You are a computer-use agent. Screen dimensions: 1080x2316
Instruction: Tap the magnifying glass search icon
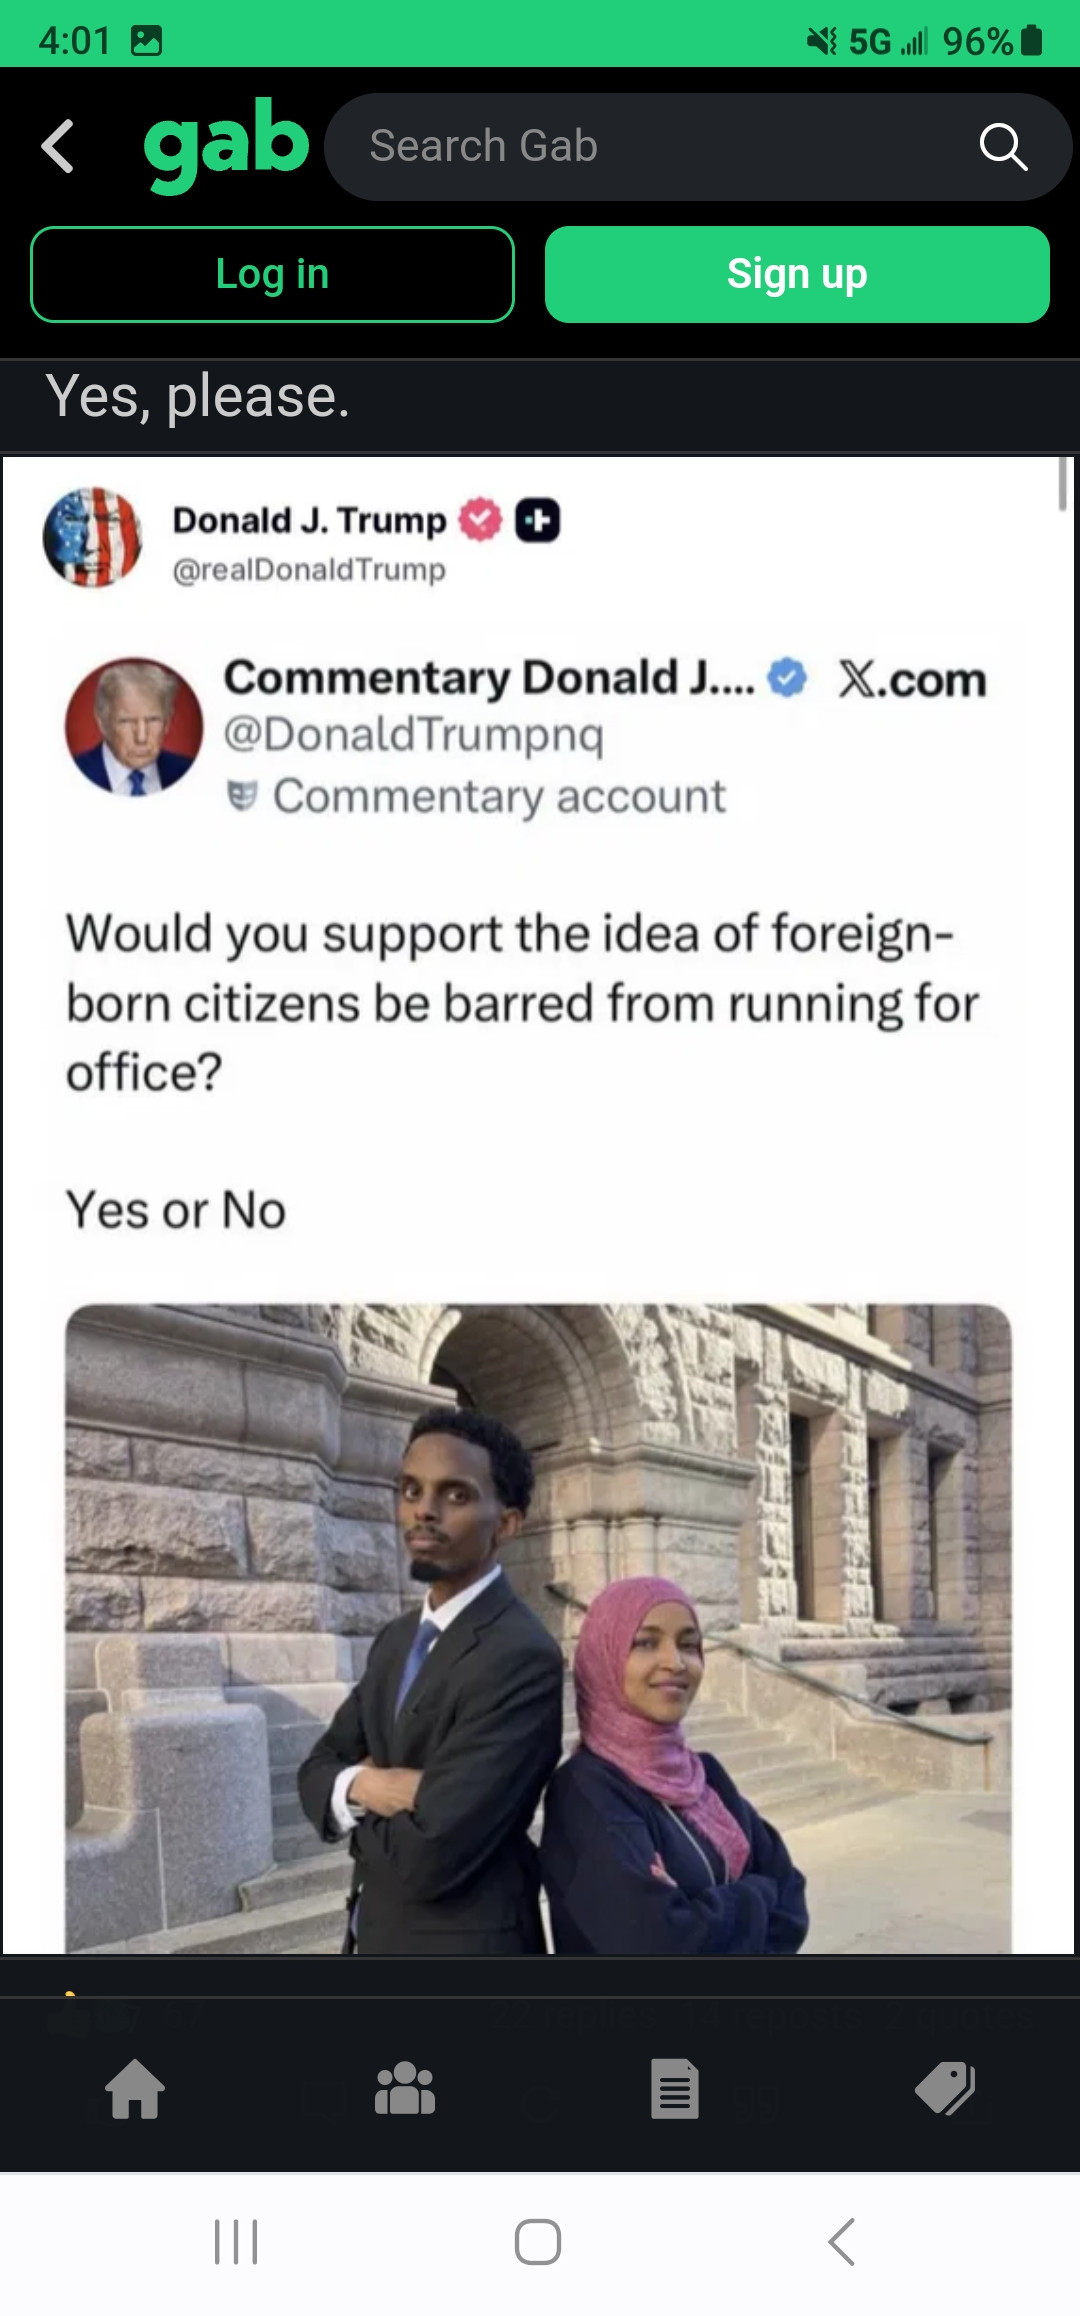tap(1003, 147)
